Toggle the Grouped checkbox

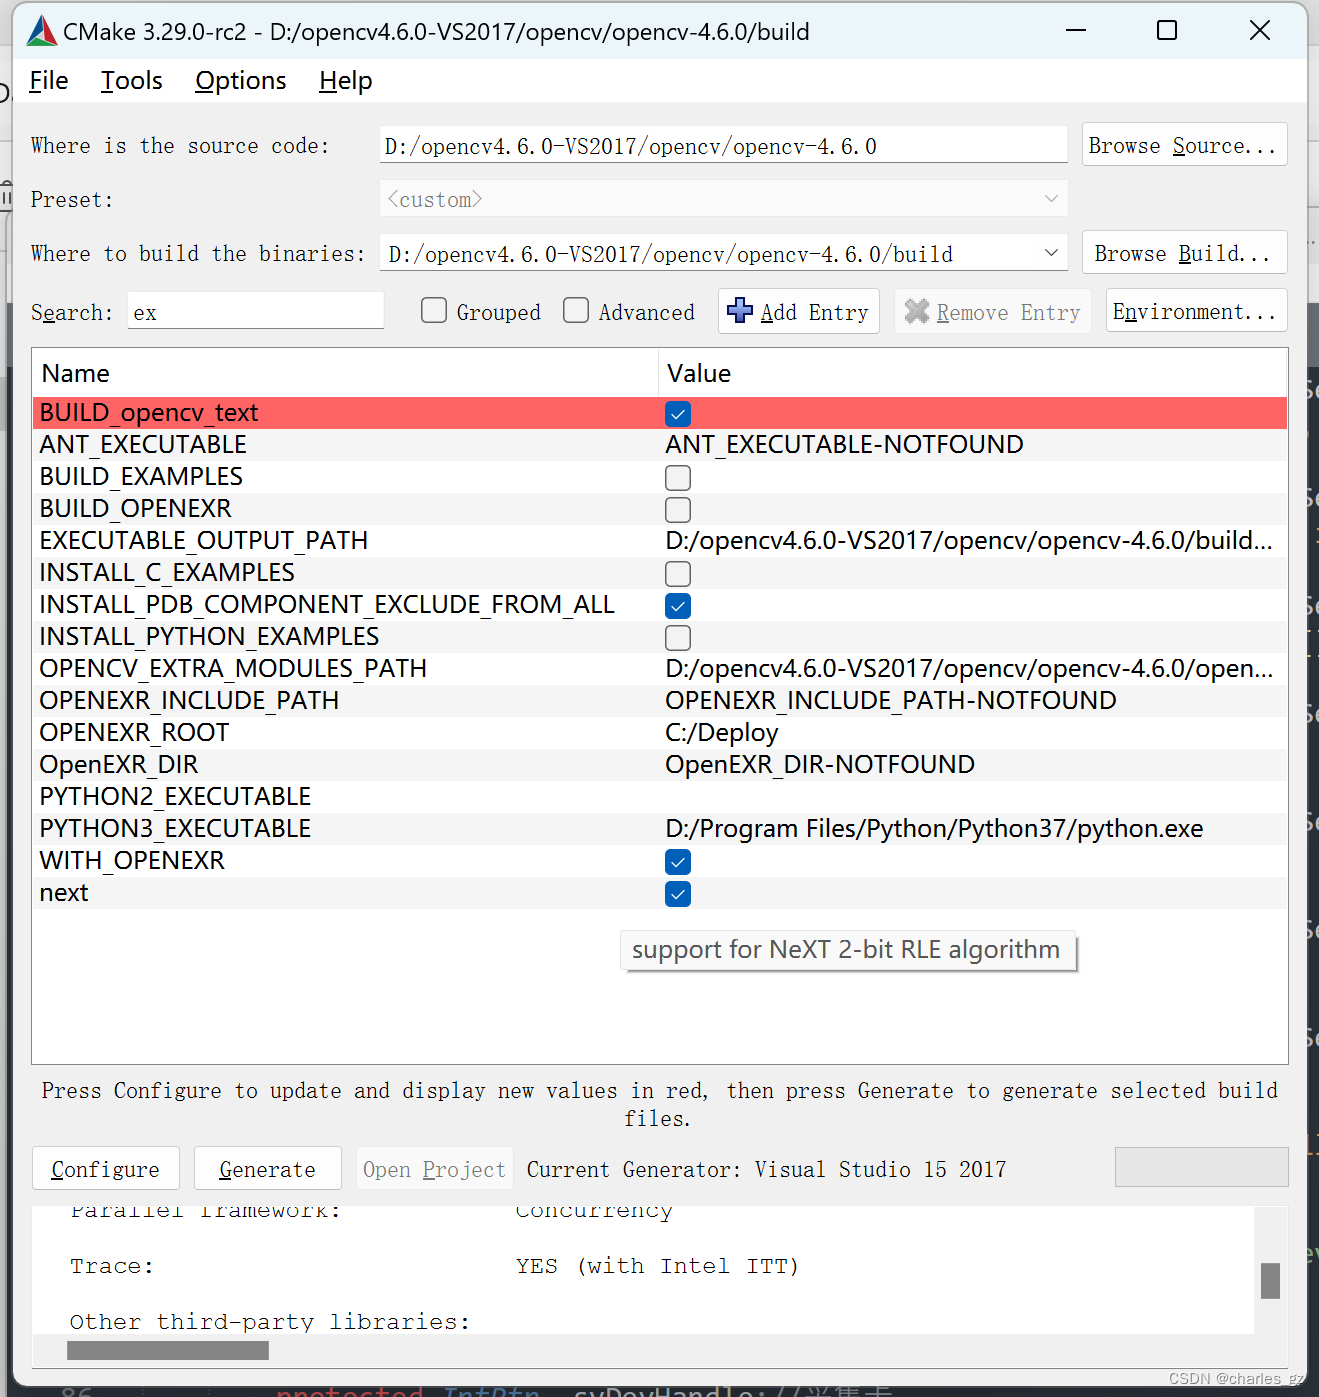point(434,311)
